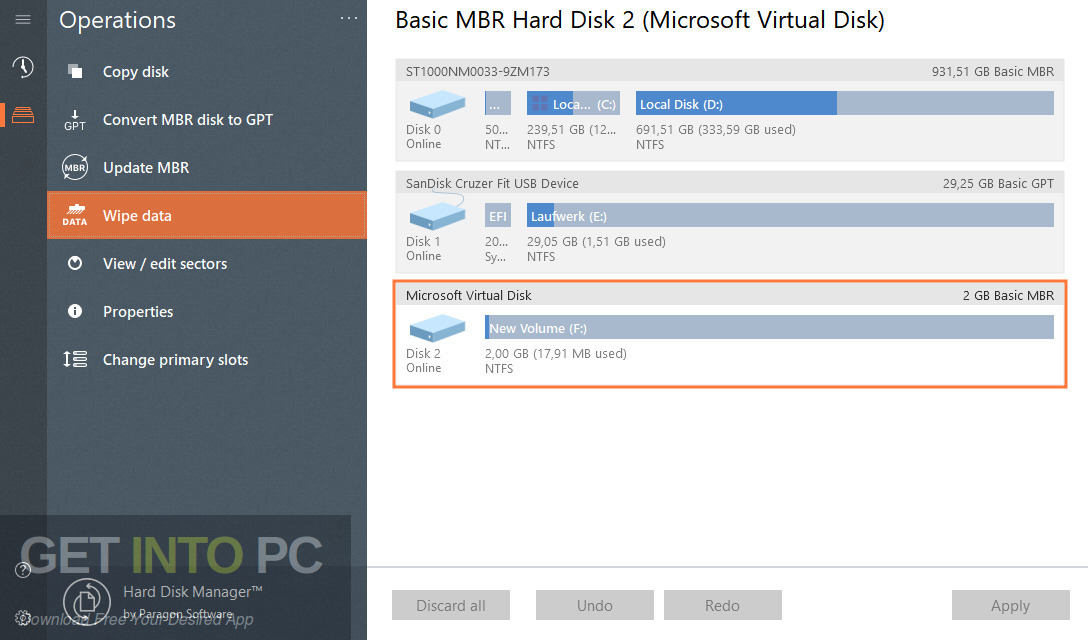Select the New Volume (F:) partition
Screen dimensions: 1088x640
pos(770,328)
